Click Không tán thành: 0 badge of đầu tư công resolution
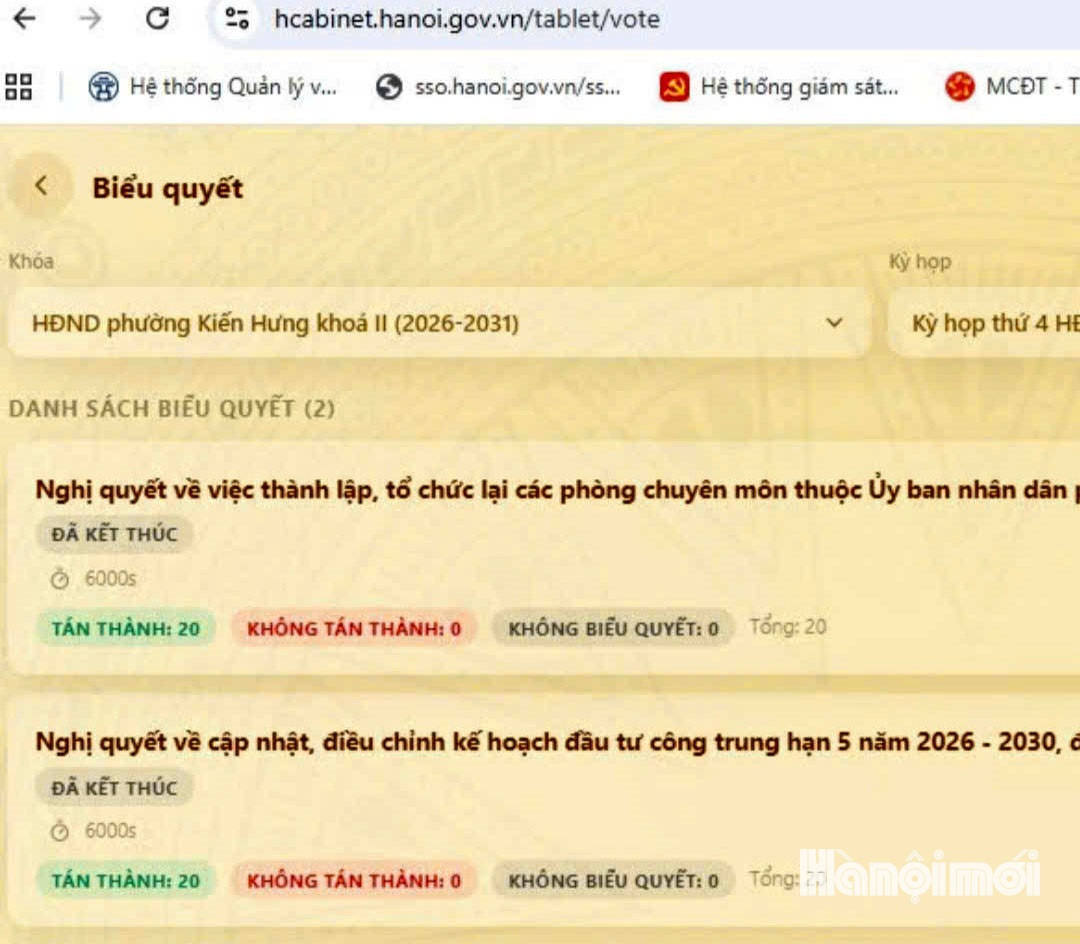The width and height of the screenshot is (1080, 944). point(354,880)
